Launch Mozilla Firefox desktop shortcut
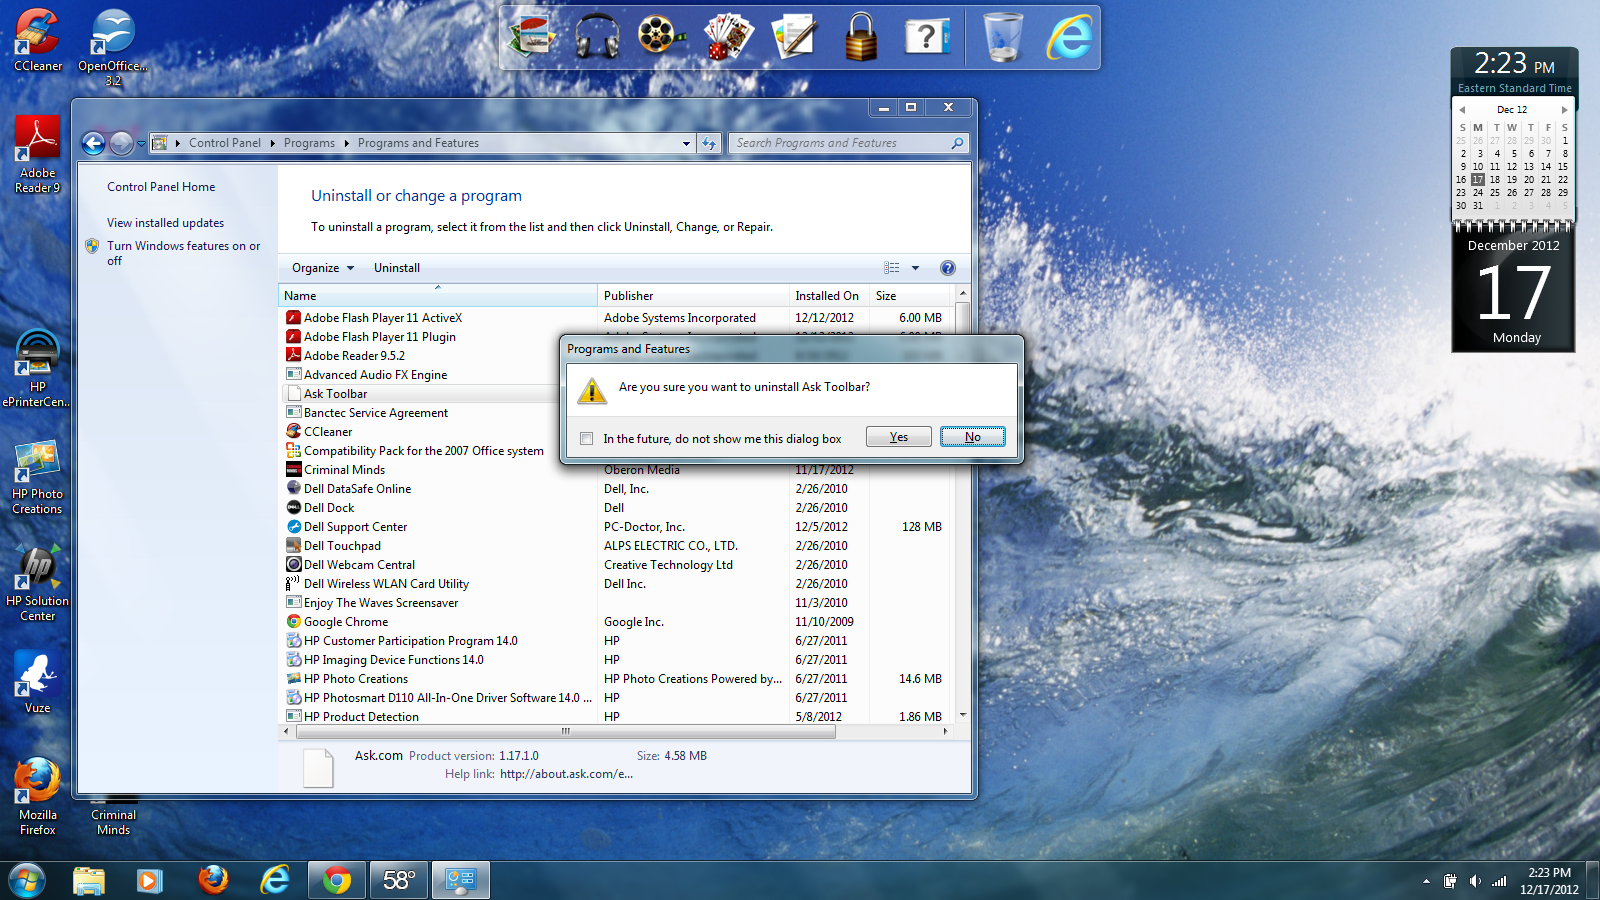1600x900 pixels. (x=37, y=797)
